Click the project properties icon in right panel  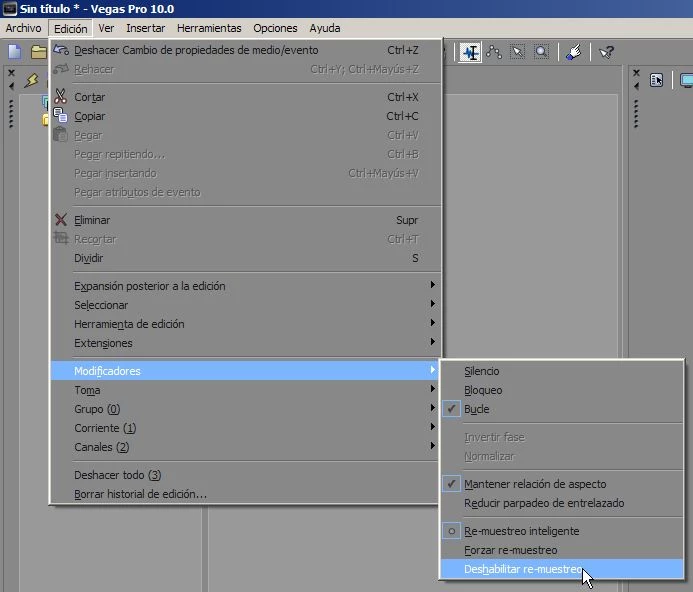click(x=656, y=80)
